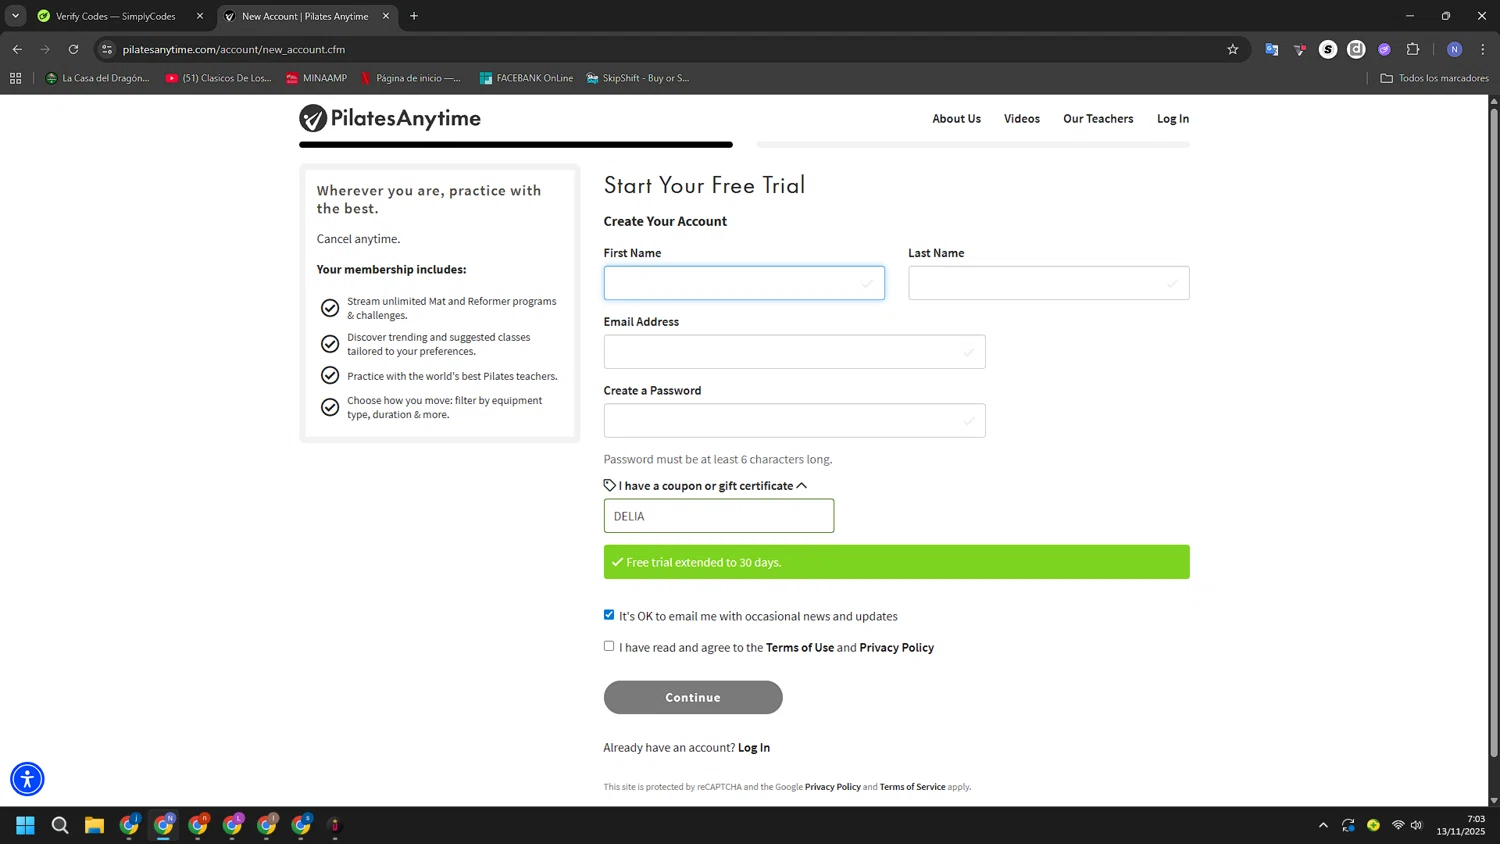This screenshot has height=844, width=1500.
Task: Open the Privacy Policy link beside Terms of Use
Action: click(x=896, y=647)
